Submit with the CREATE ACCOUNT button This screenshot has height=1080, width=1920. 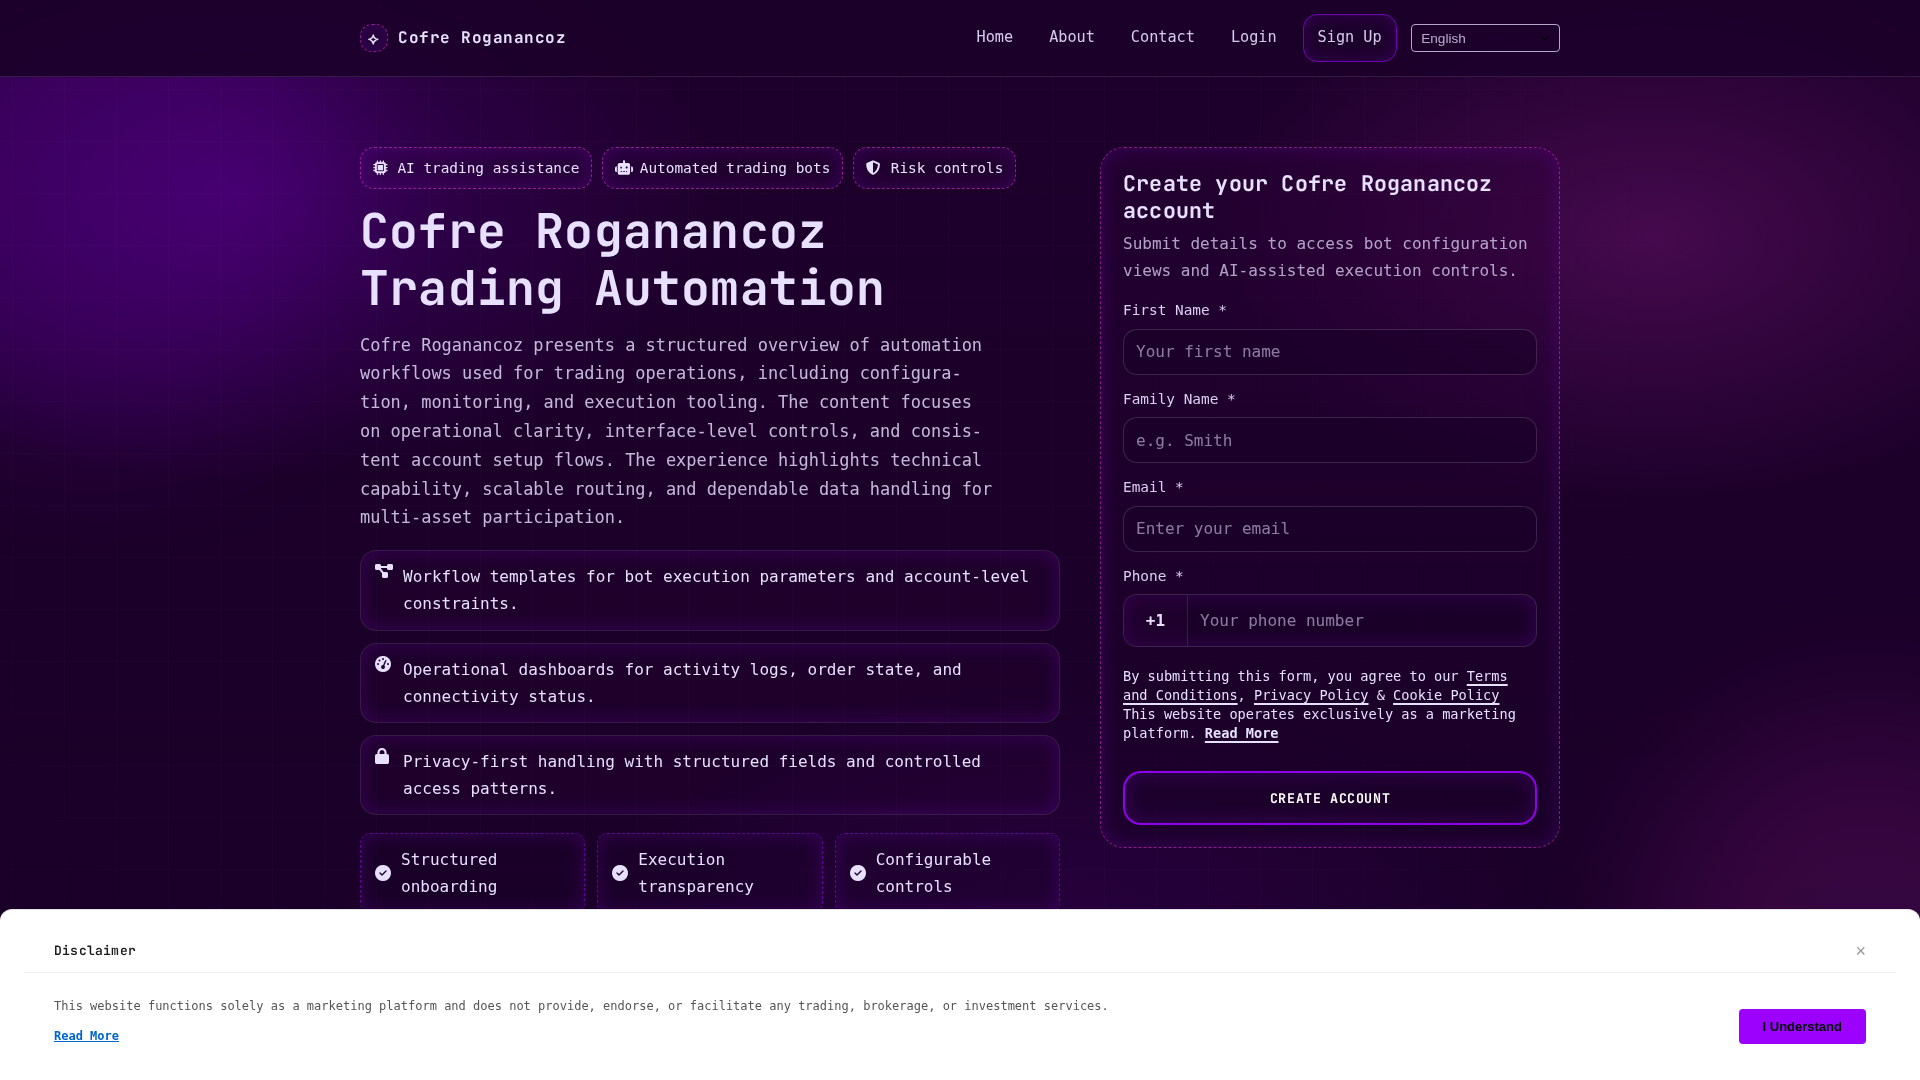tap(1330, 798)
